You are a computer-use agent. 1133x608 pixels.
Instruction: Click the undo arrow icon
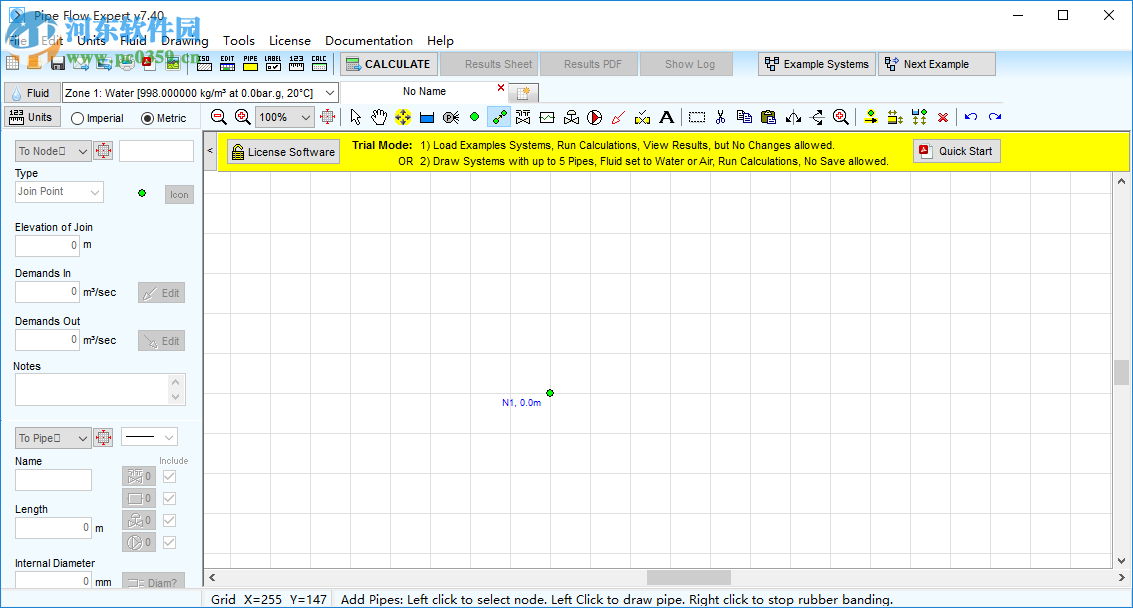click(970, 117)
